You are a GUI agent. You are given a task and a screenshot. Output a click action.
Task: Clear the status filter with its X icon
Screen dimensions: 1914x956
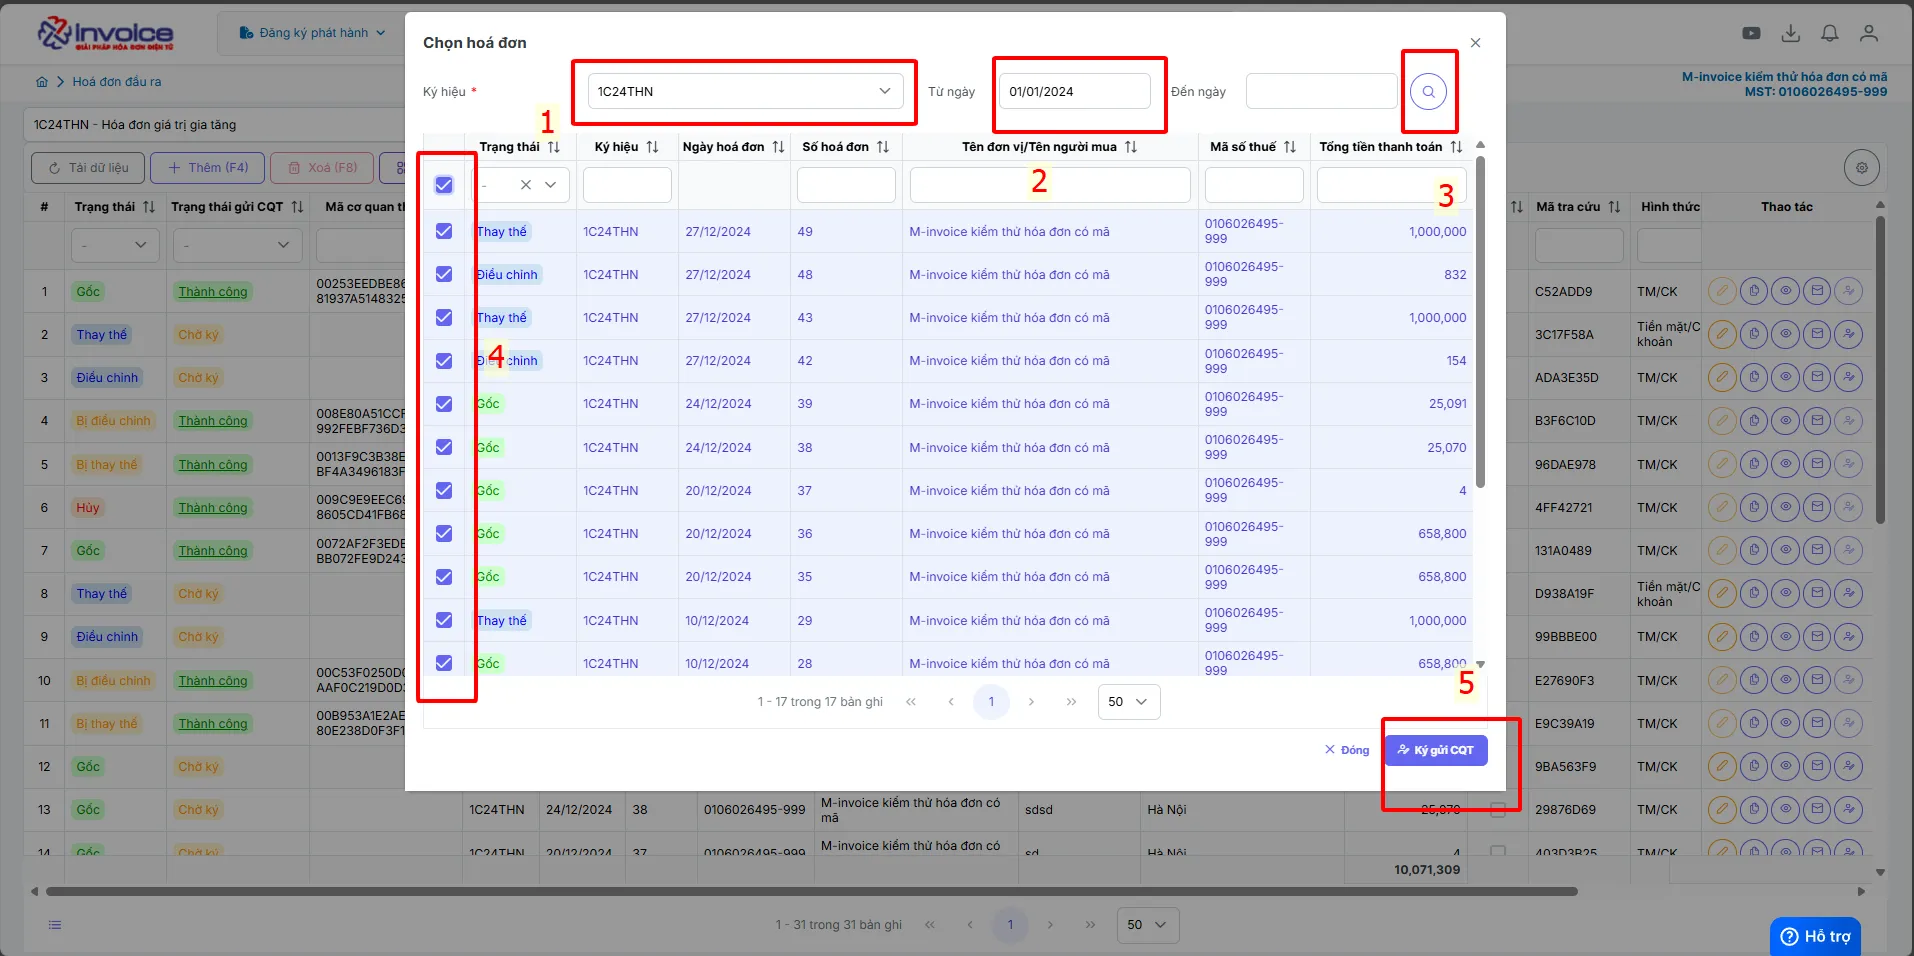tap(526, 185)
